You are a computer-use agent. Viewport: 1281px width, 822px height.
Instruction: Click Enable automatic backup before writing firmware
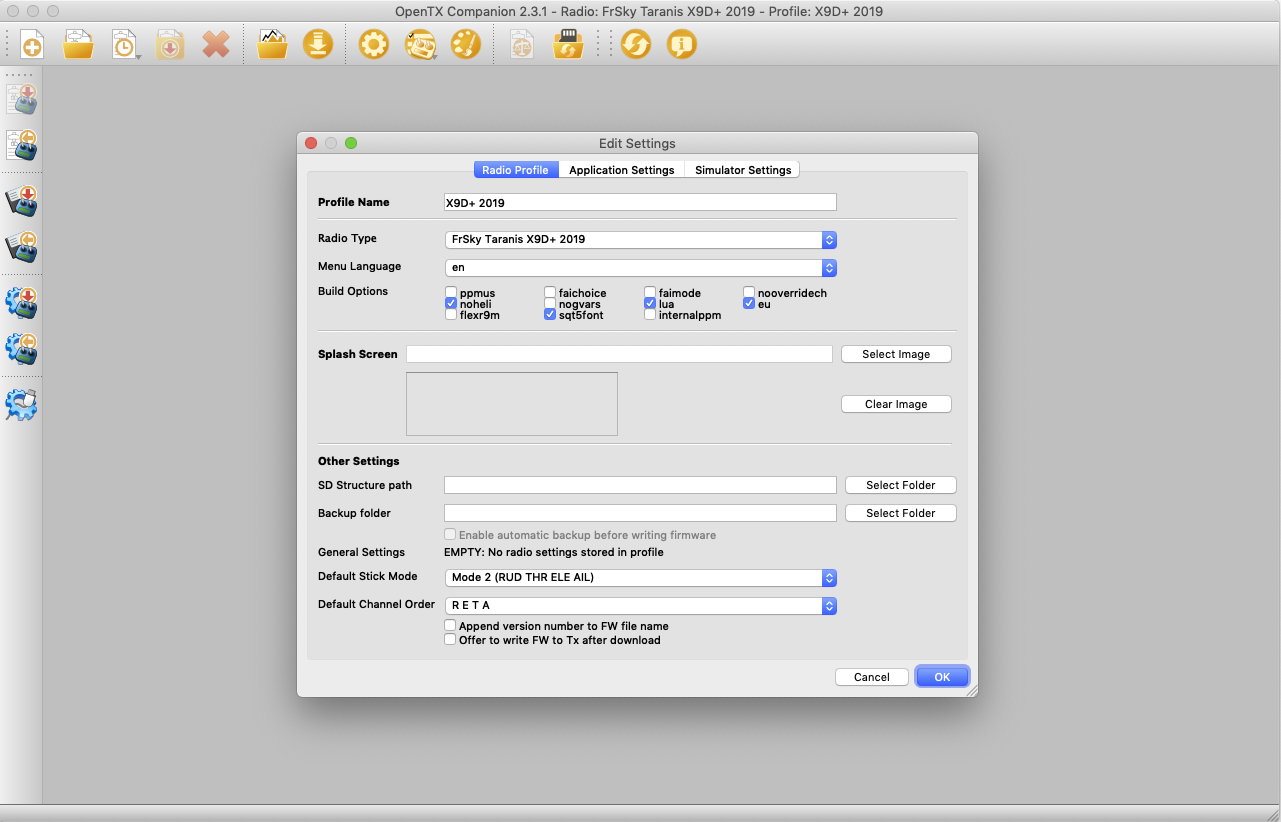tap(450, 535)
